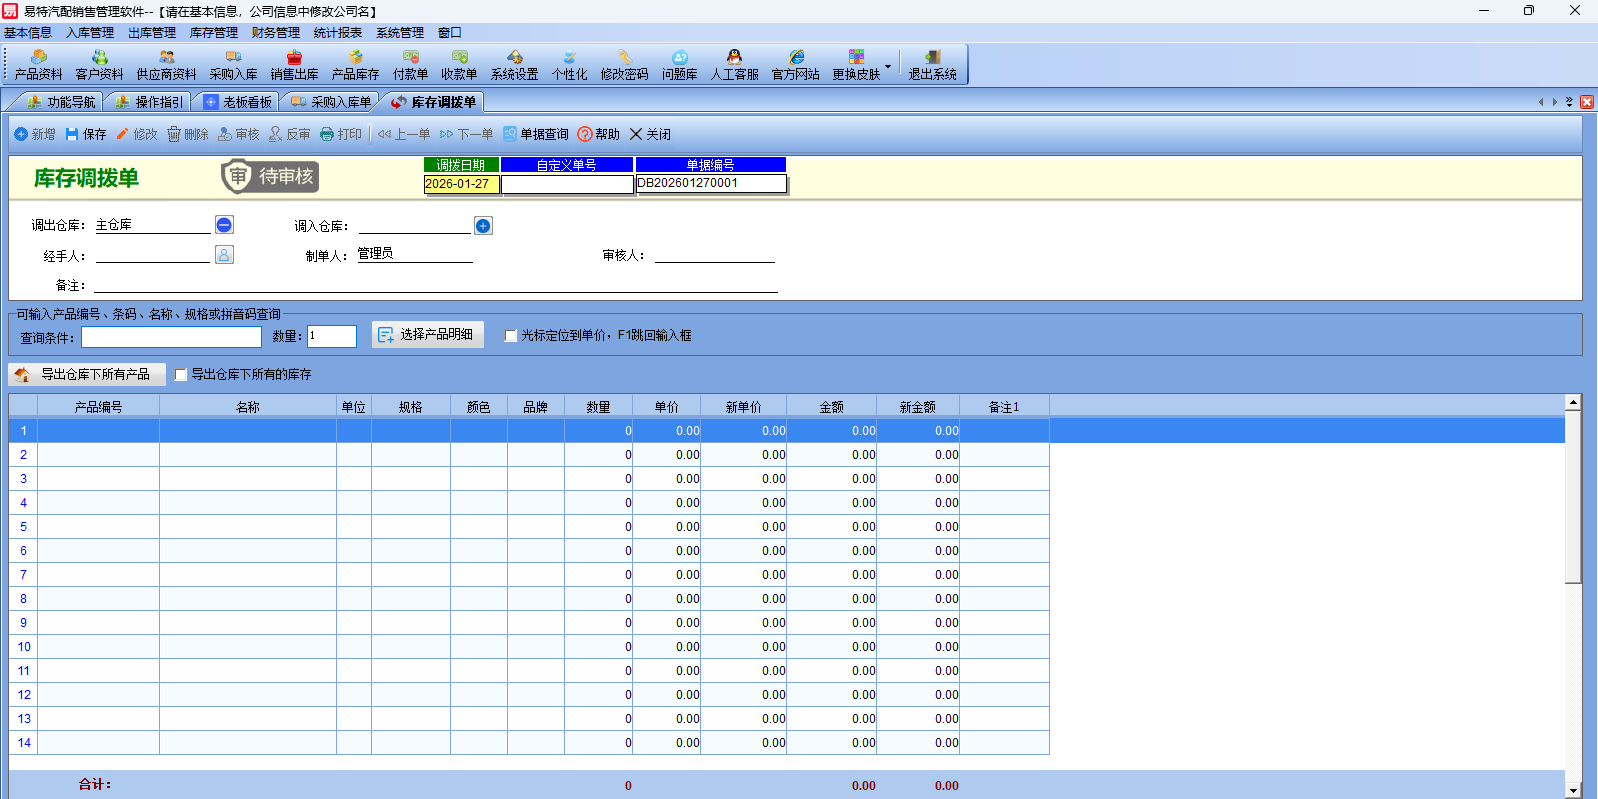Click the 修改密码 toolbar icon
Screen dimensions: 1598x799
[624, 65]
